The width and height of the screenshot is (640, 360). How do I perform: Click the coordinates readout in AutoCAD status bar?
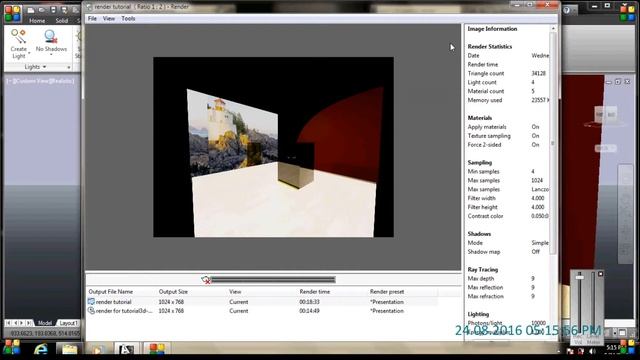click(45, 333)
